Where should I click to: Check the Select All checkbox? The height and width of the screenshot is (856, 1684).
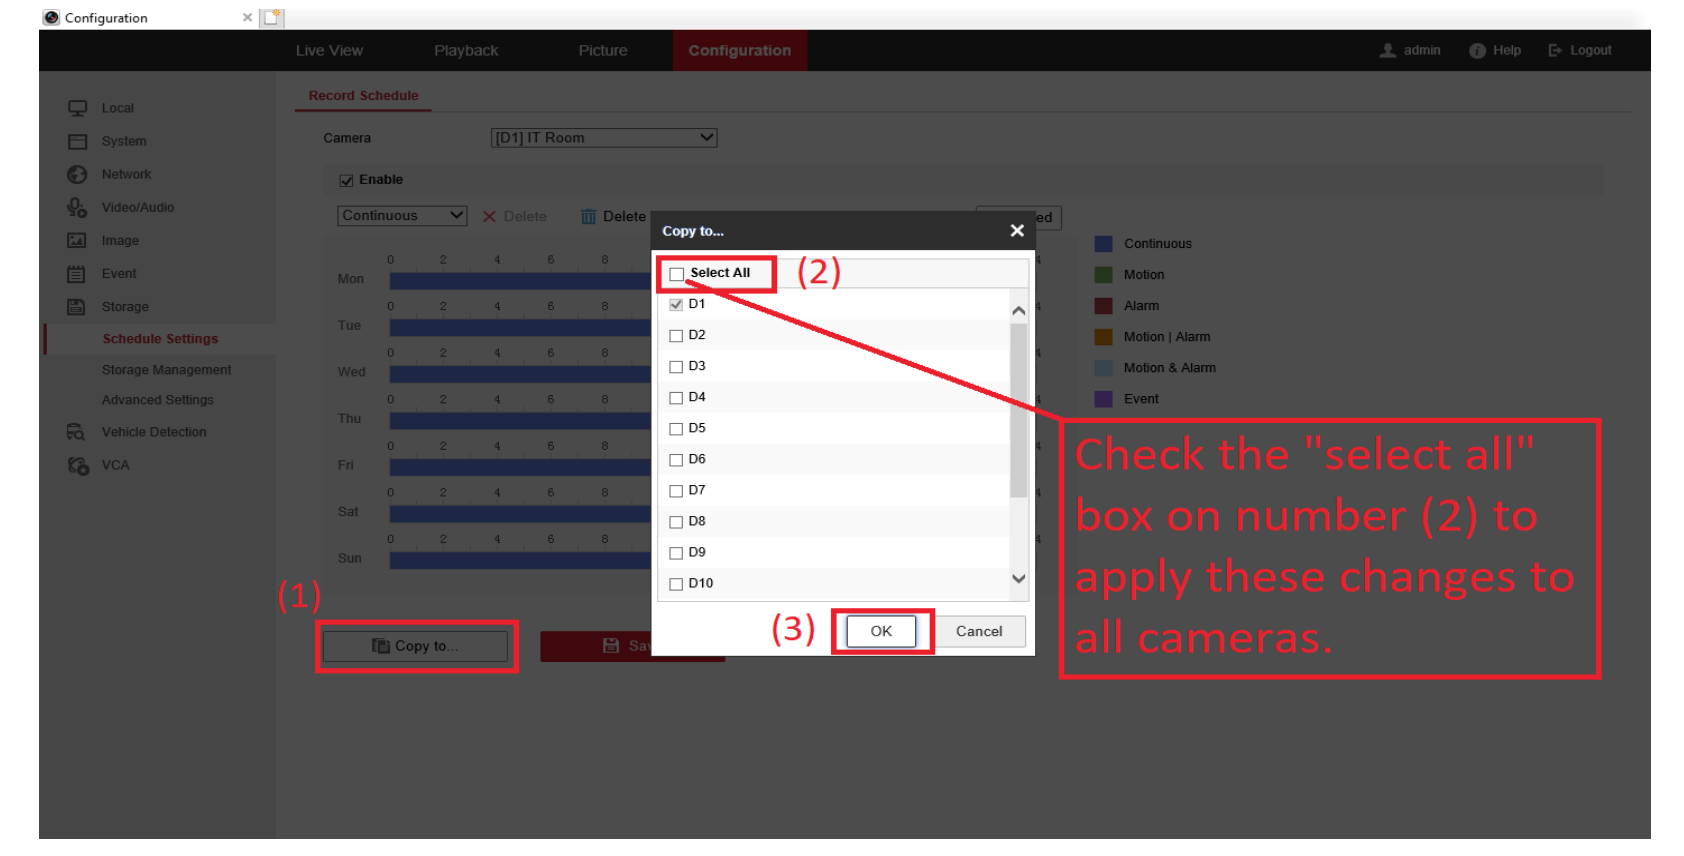tap(677, 274)
